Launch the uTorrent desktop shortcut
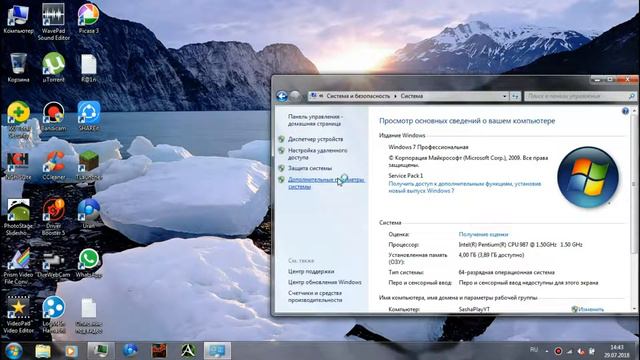 [x=53, y=68]
